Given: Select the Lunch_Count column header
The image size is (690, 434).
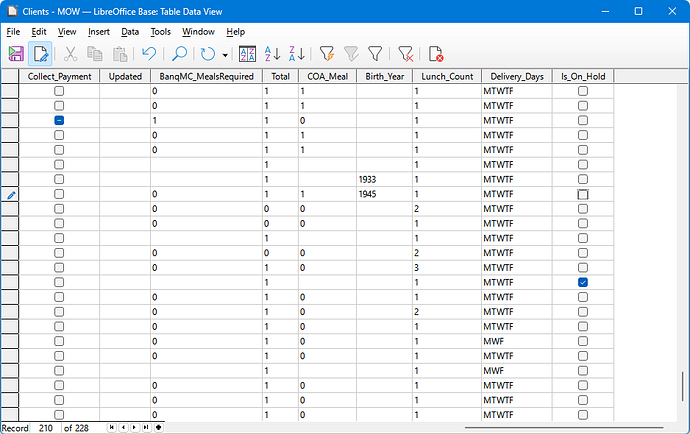Looking at the screenshot, I should click(x=447, y=77).
